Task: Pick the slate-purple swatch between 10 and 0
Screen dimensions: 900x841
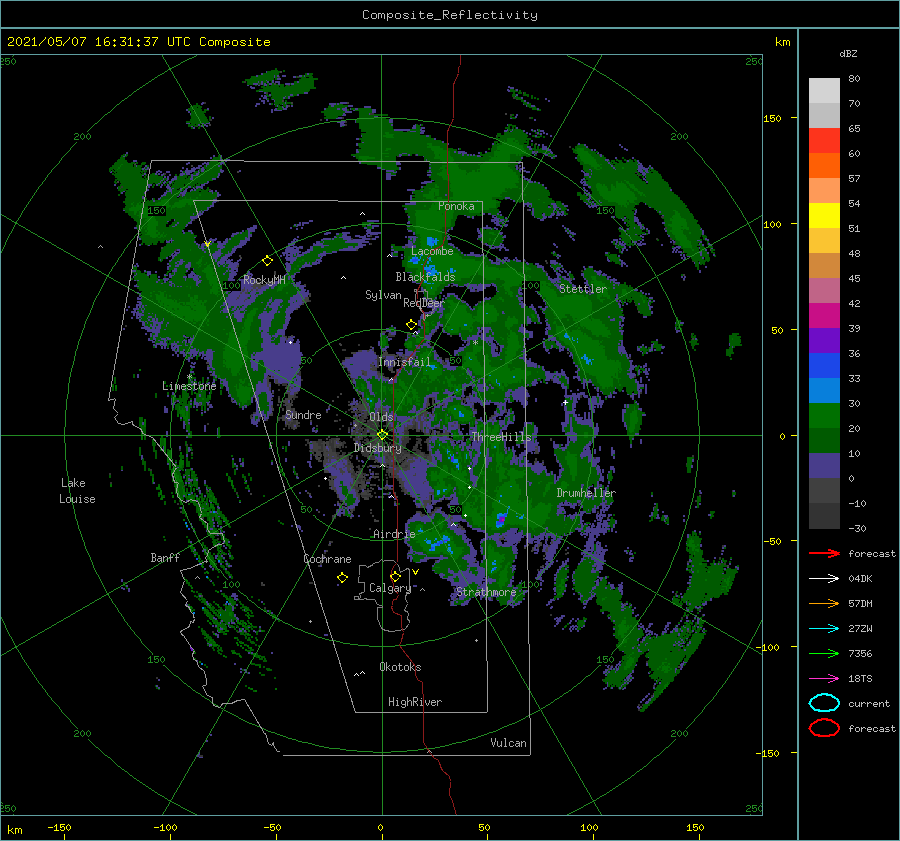Action: tap(824, 465)
